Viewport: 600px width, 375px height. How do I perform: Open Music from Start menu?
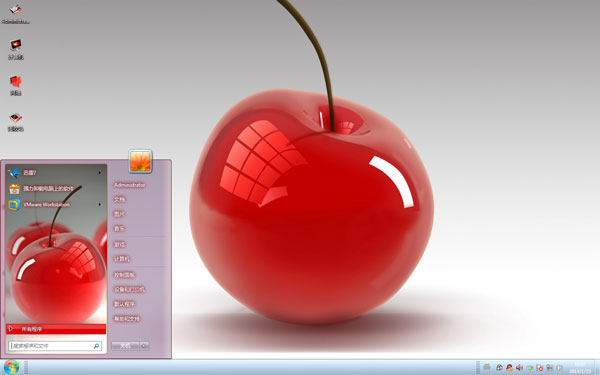click(x=119, y=228)
